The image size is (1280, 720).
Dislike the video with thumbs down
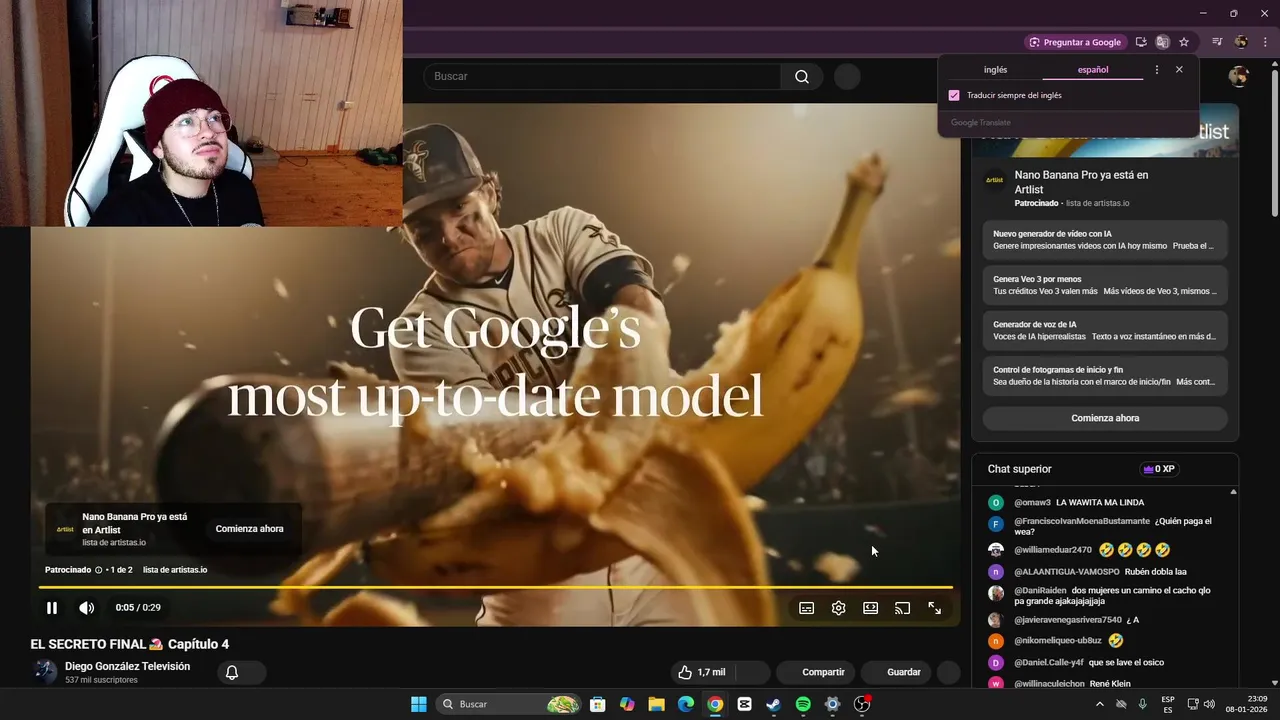[x=753, y=672]
